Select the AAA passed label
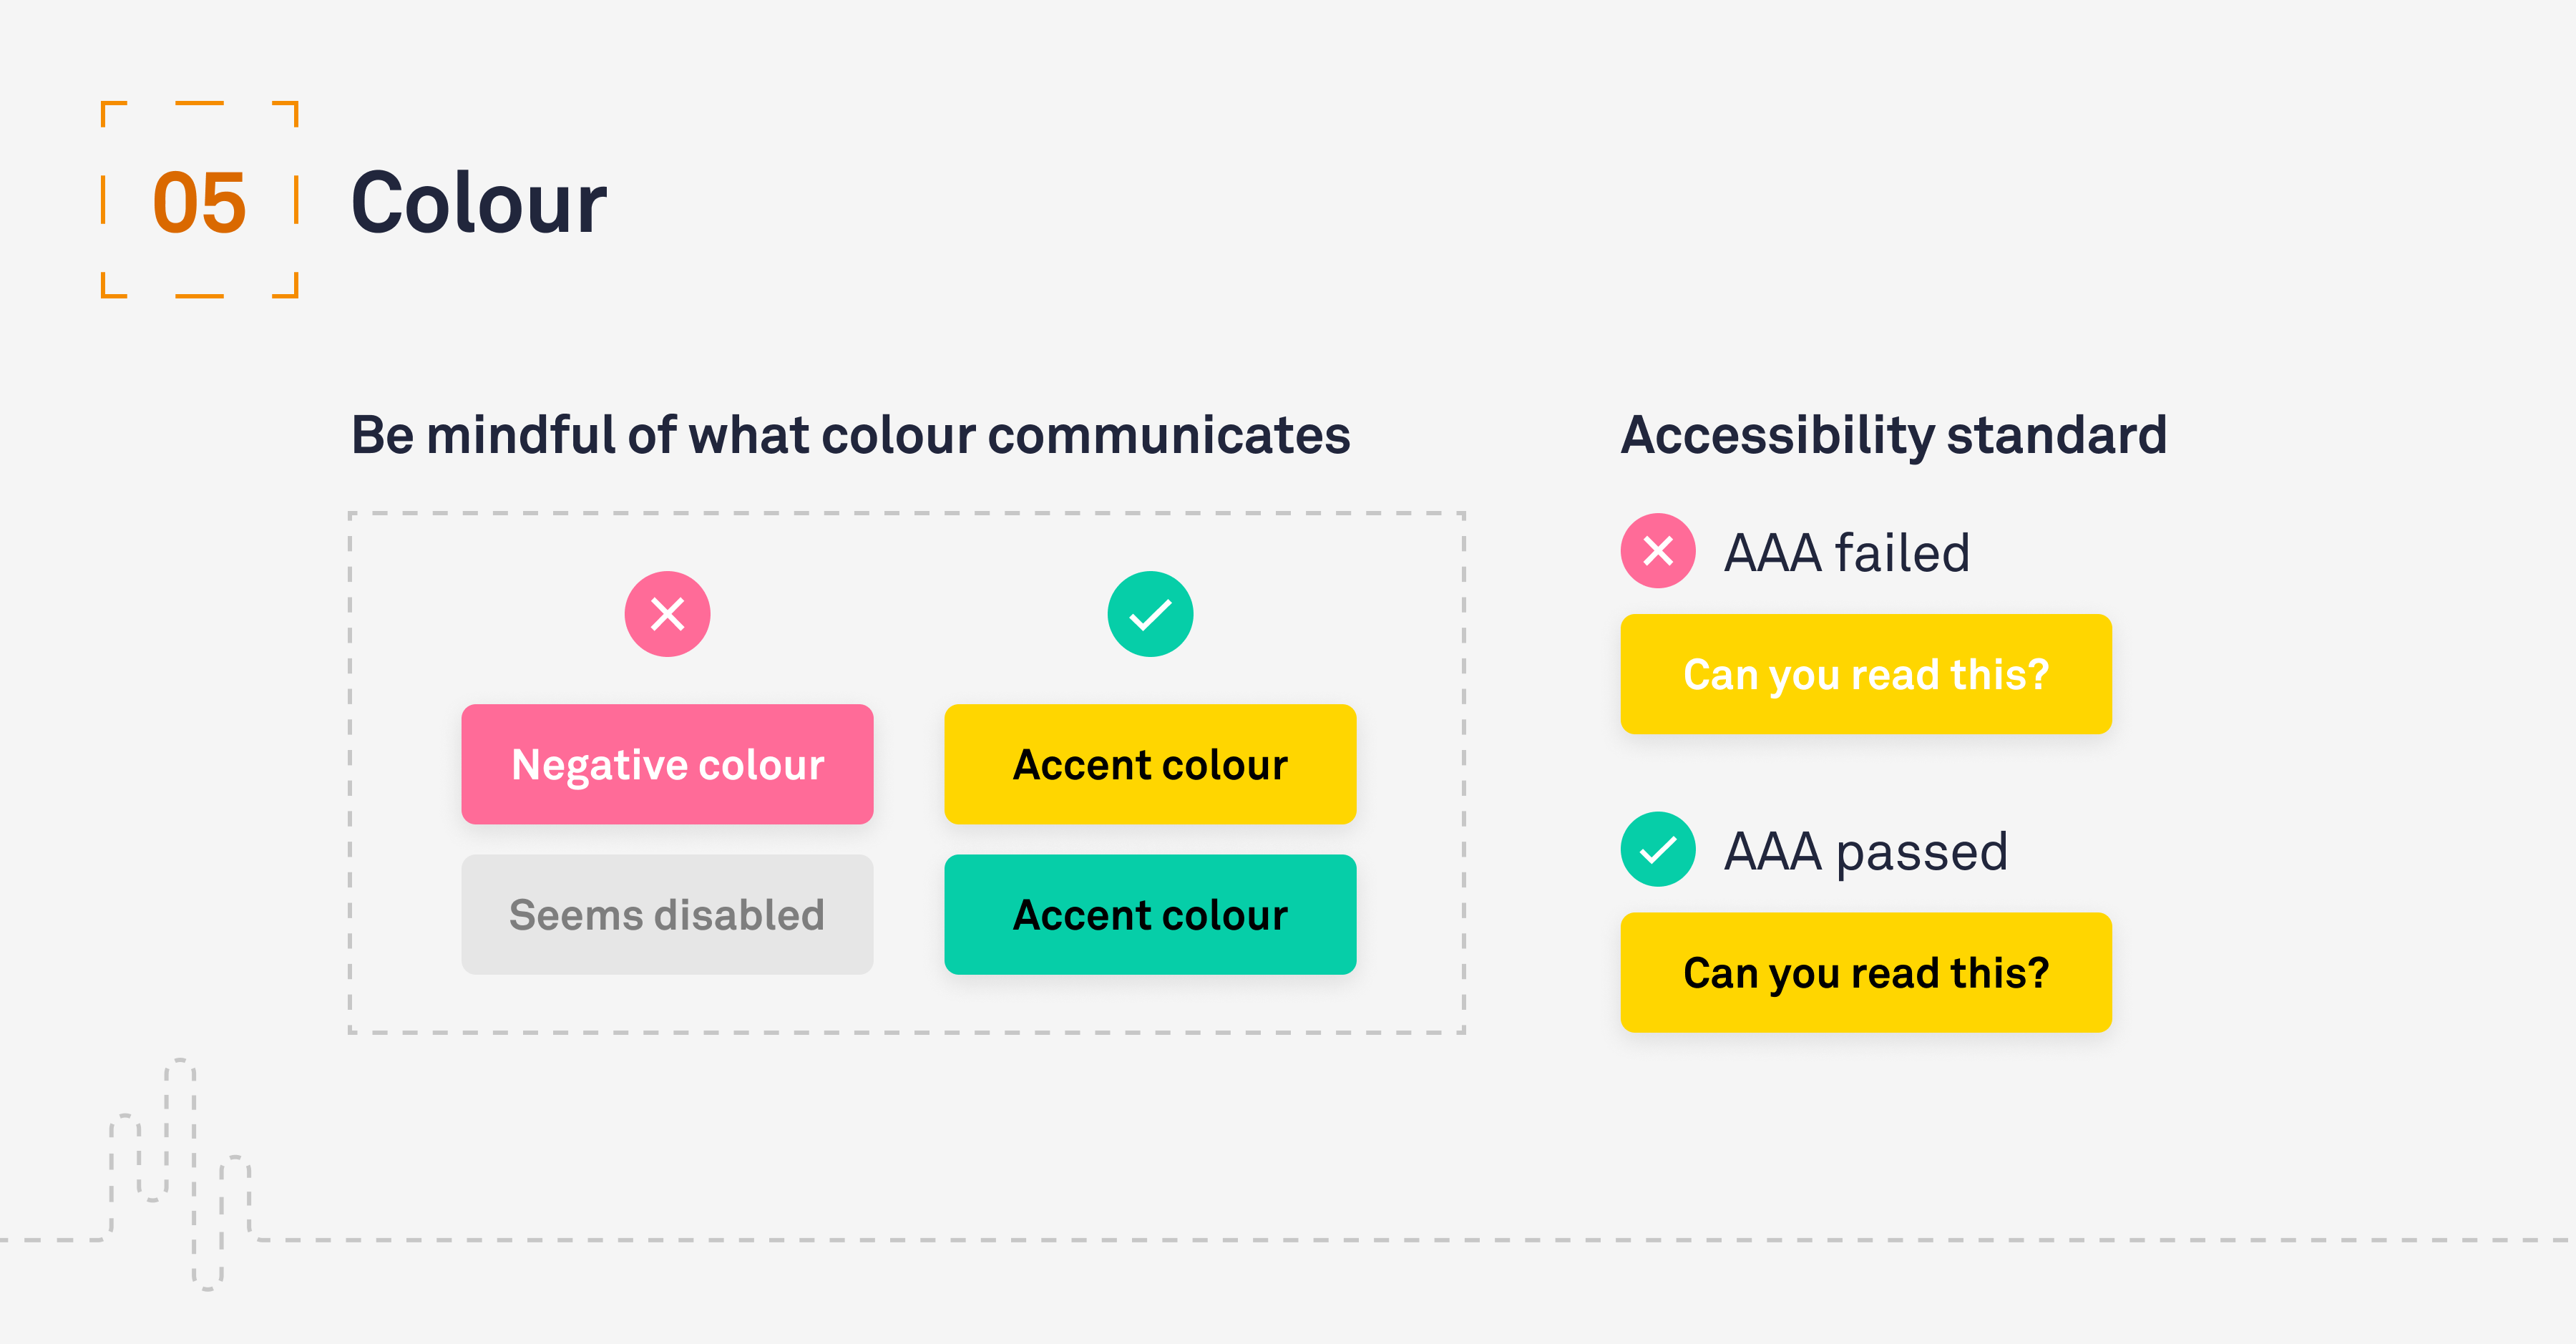 (1865, 851)
